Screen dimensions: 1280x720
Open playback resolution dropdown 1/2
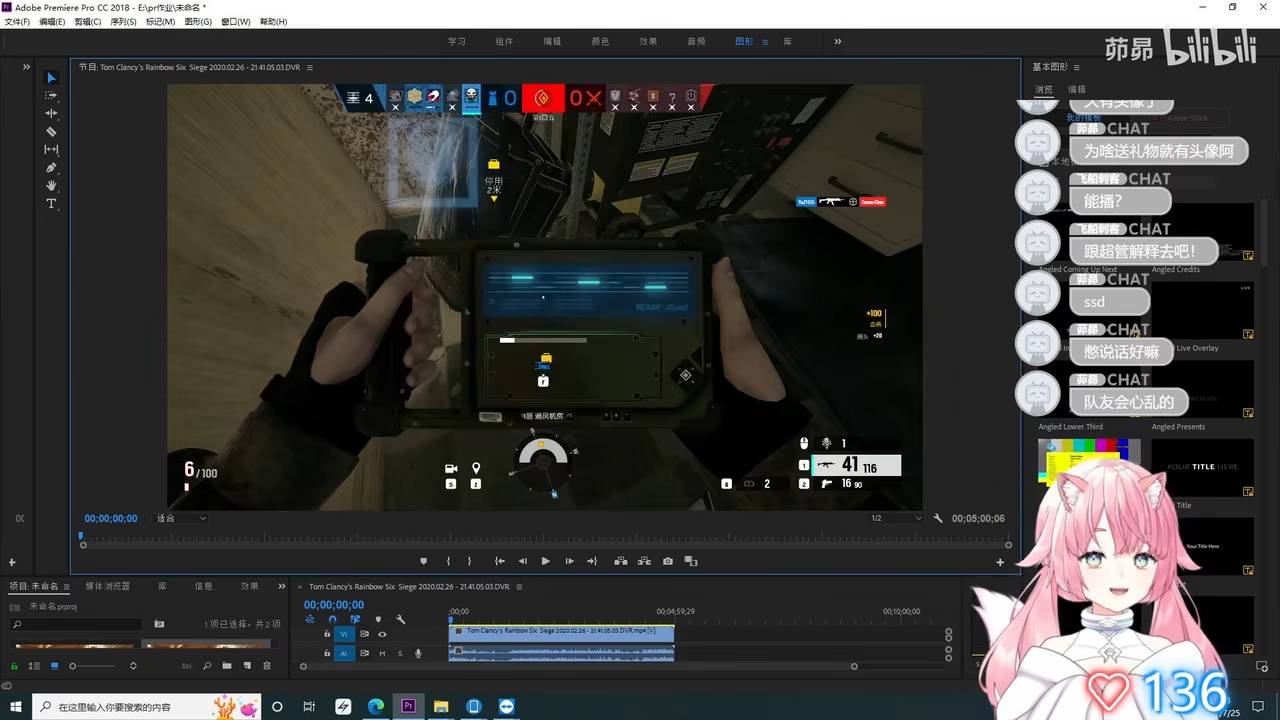tap(895, 518)
